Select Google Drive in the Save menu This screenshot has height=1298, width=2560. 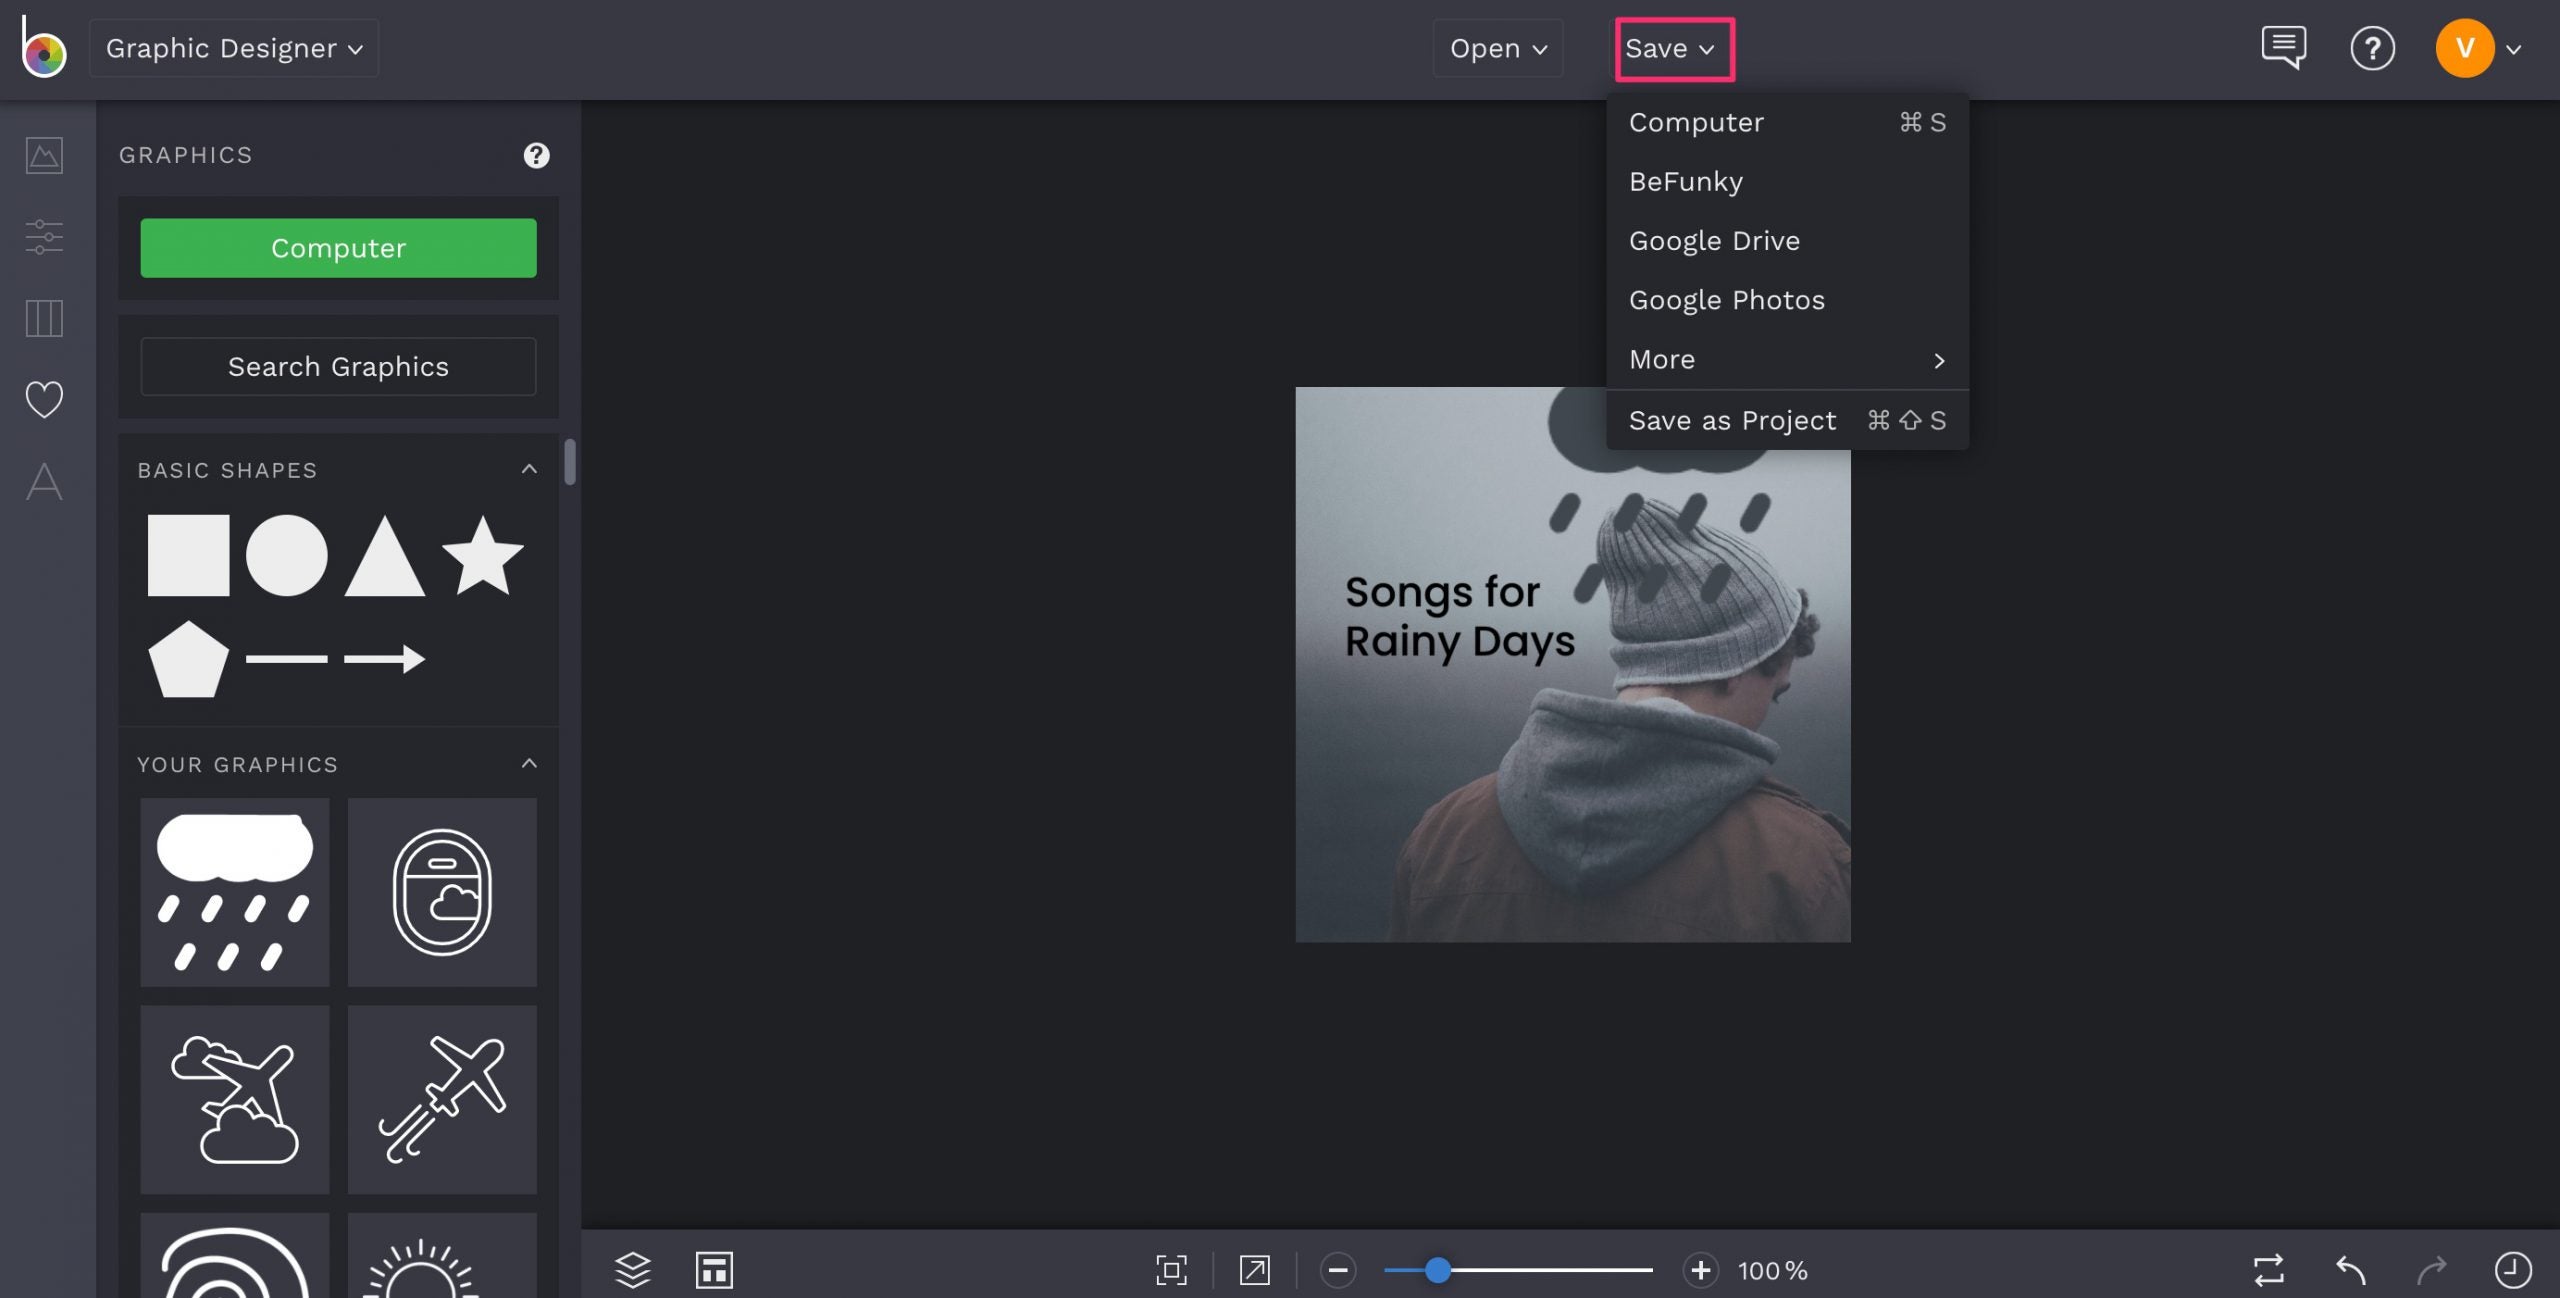1715,240
